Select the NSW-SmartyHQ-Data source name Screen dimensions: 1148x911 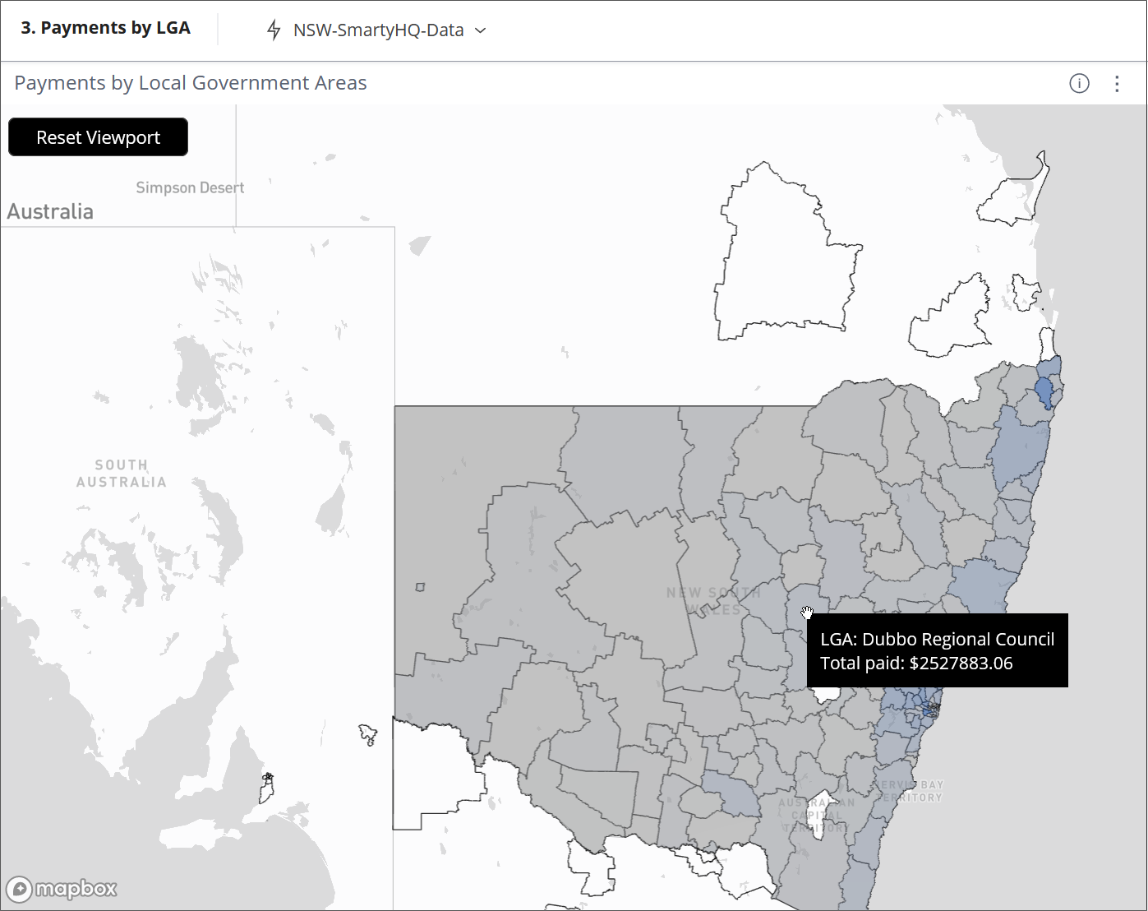(378, 30)
